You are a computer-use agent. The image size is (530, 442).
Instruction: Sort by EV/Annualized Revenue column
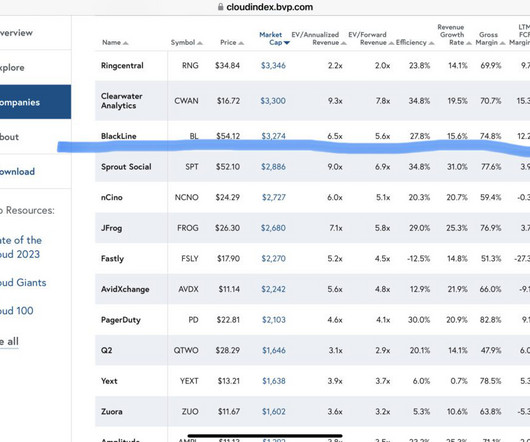pyautogui.click(x=319, y=39)
